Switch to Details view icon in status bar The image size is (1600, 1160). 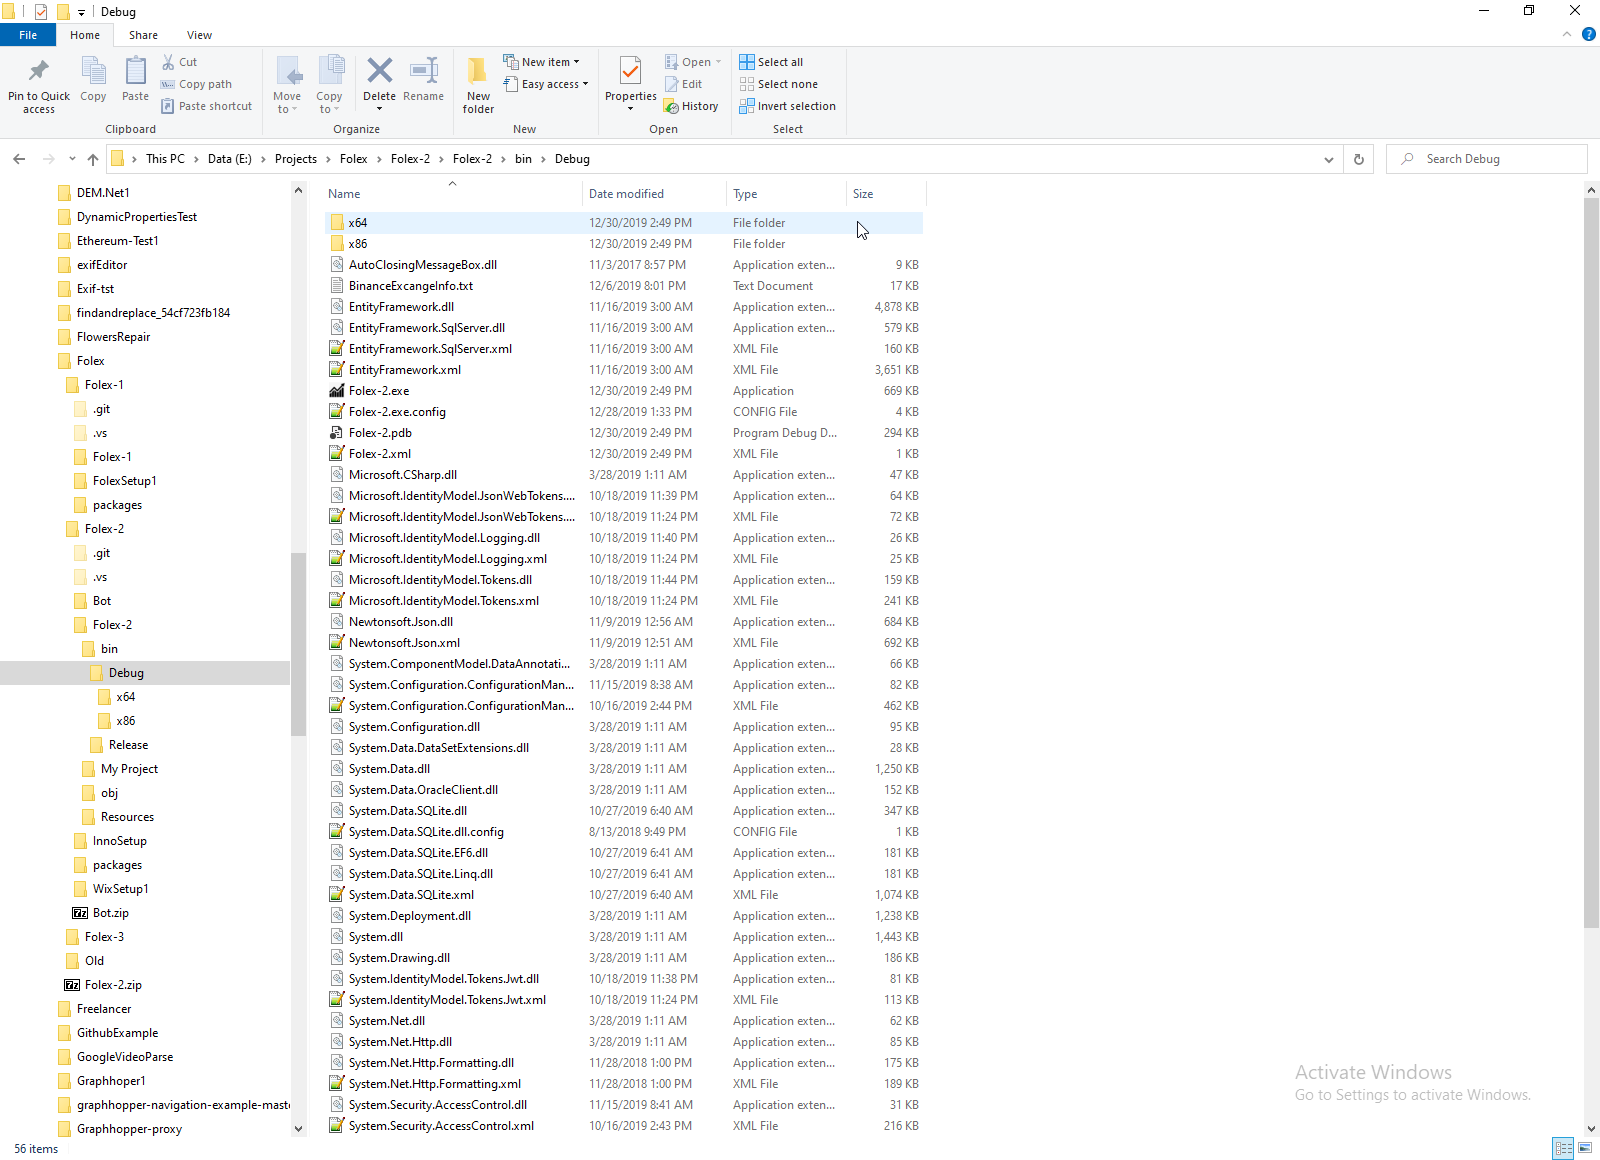(x=1563, y=1148)
